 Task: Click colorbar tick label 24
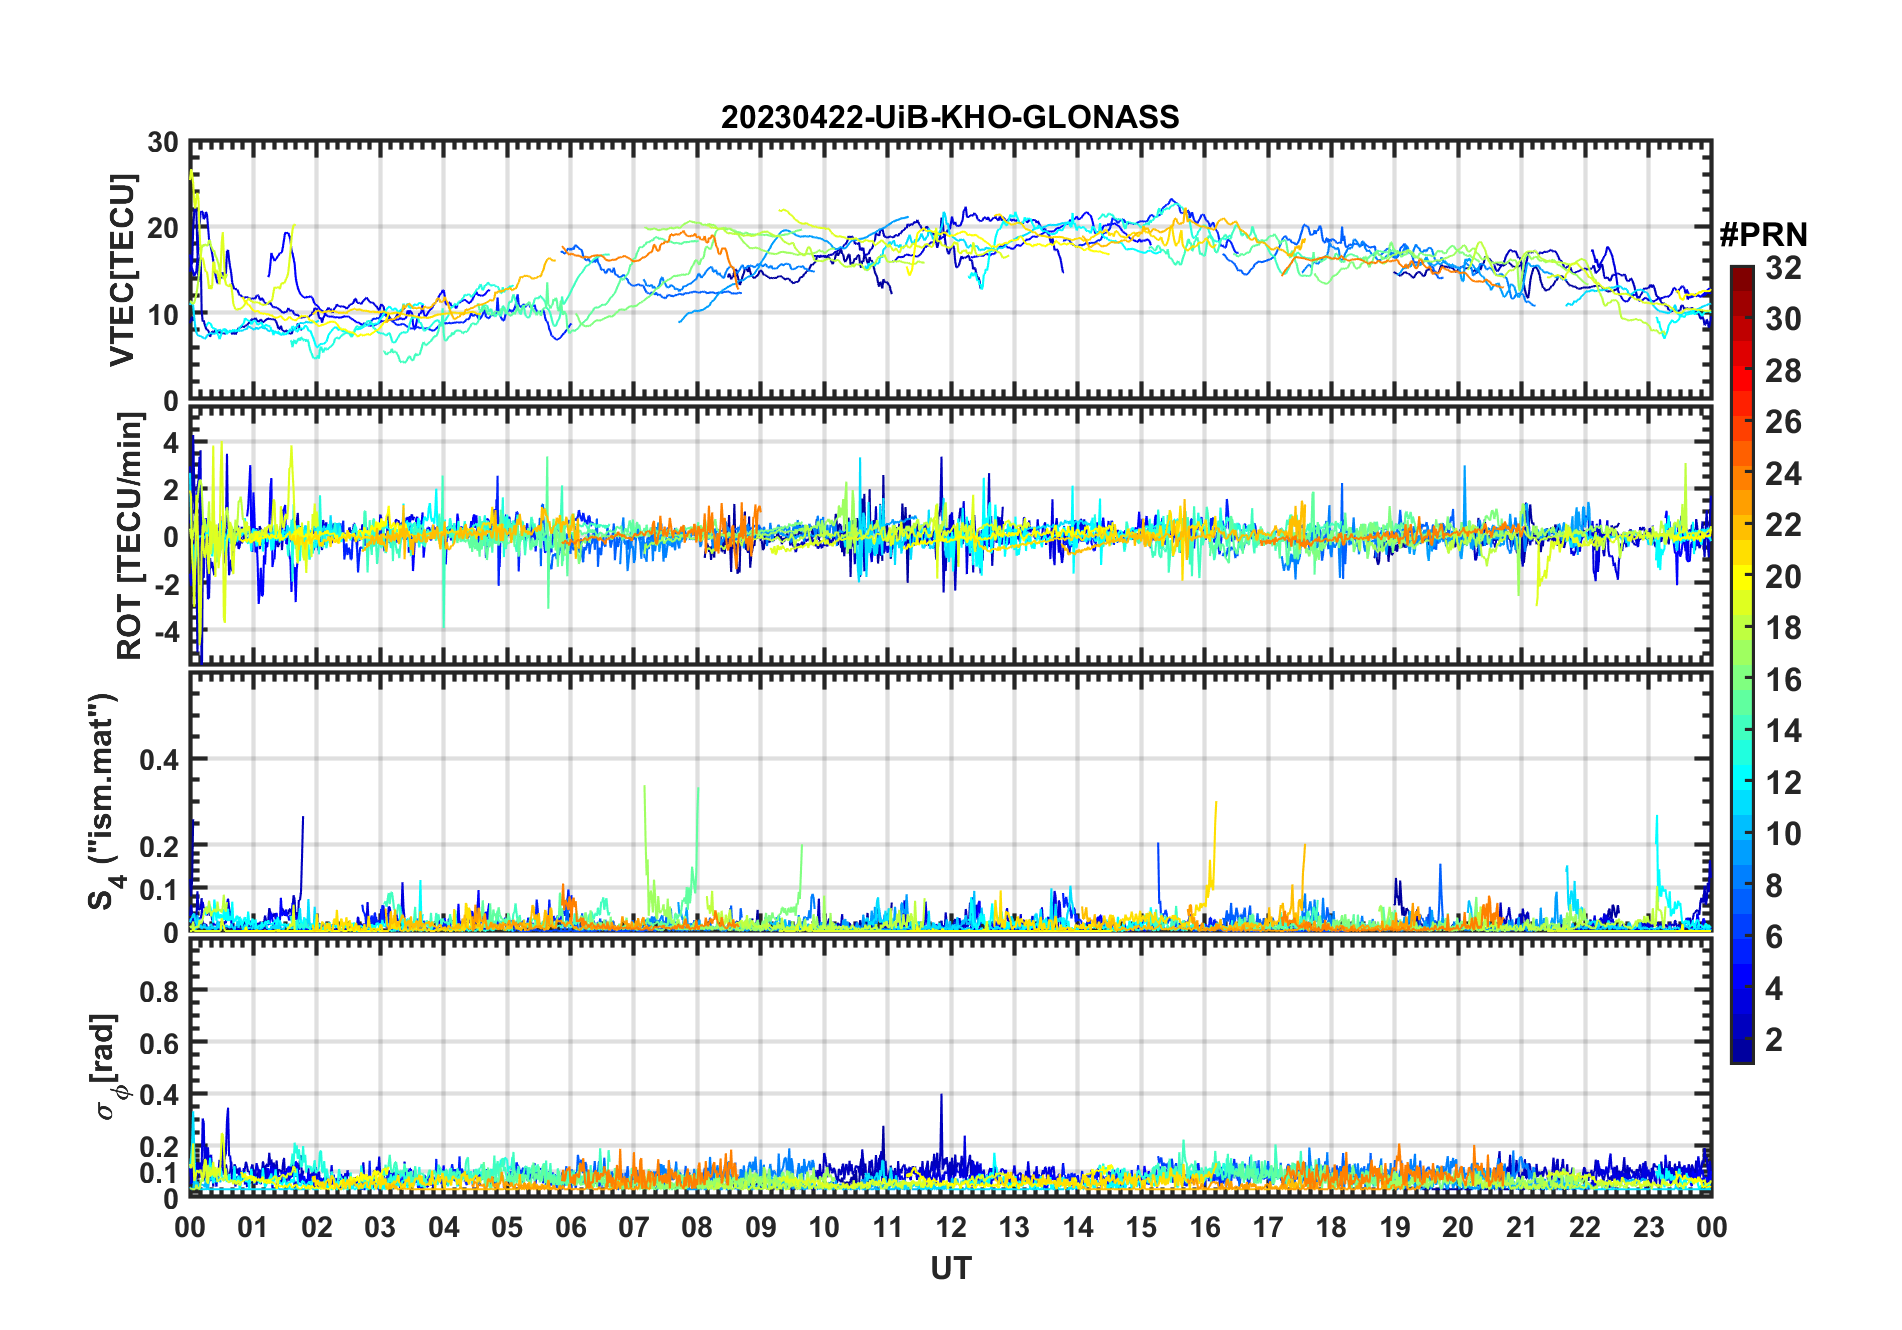point(1784,474)
